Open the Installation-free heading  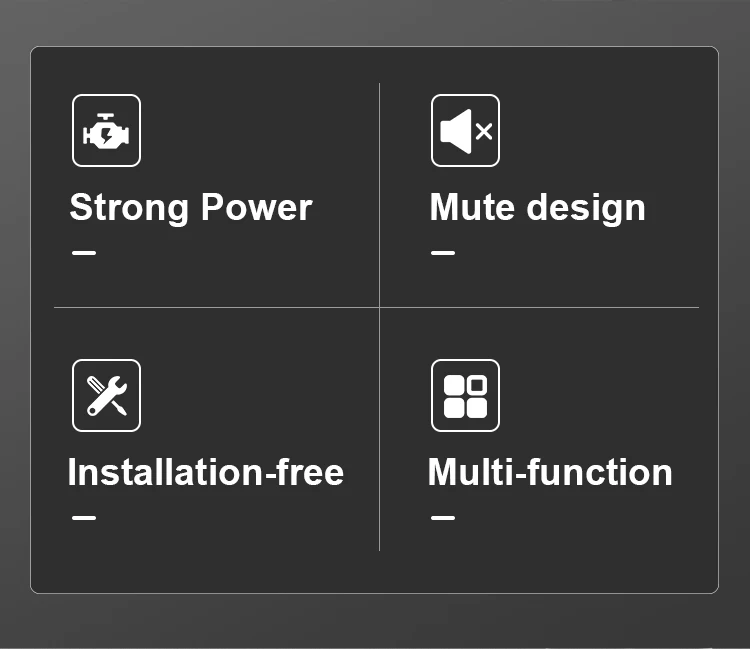[x=205, y=472]
